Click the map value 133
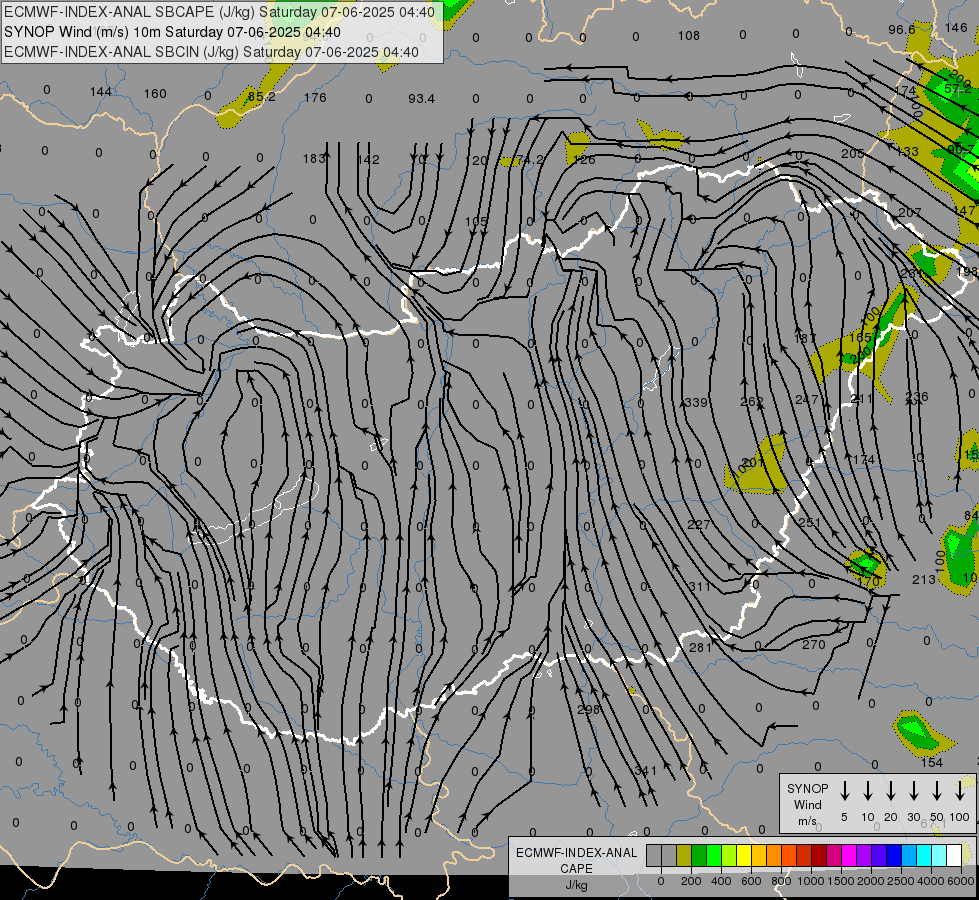Screen dimensions: 979x900 tap(907, 151)
